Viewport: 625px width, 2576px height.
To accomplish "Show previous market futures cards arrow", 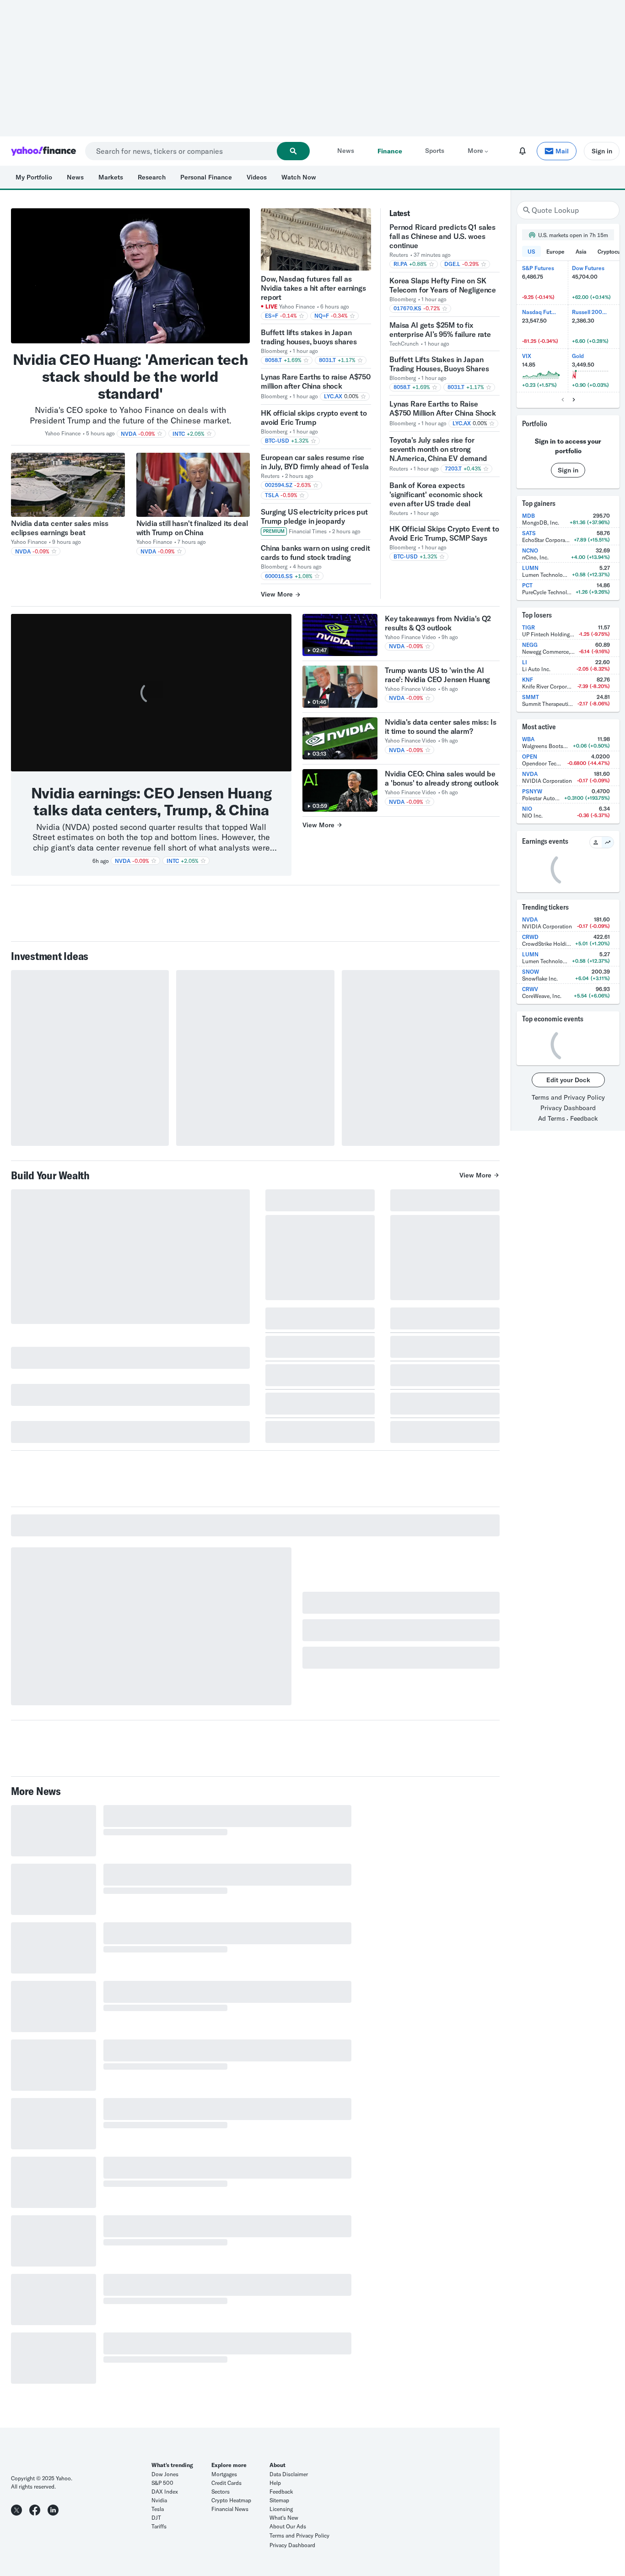I will pos(562,399).
